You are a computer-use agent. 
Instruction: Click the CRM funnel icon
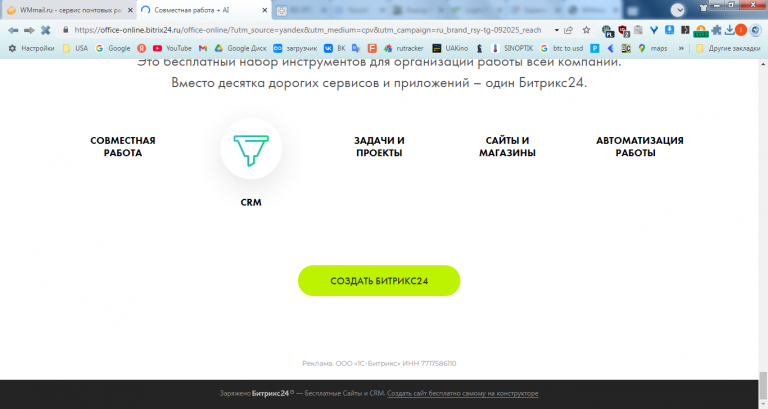tap(251, 149)
